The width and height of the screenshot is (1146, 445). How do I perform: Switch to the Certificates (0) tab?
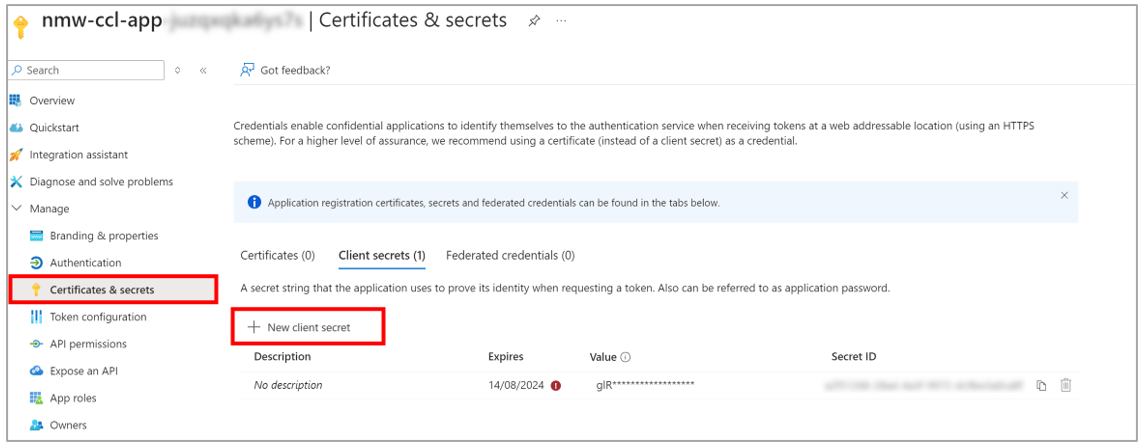(x=278, y=256)
